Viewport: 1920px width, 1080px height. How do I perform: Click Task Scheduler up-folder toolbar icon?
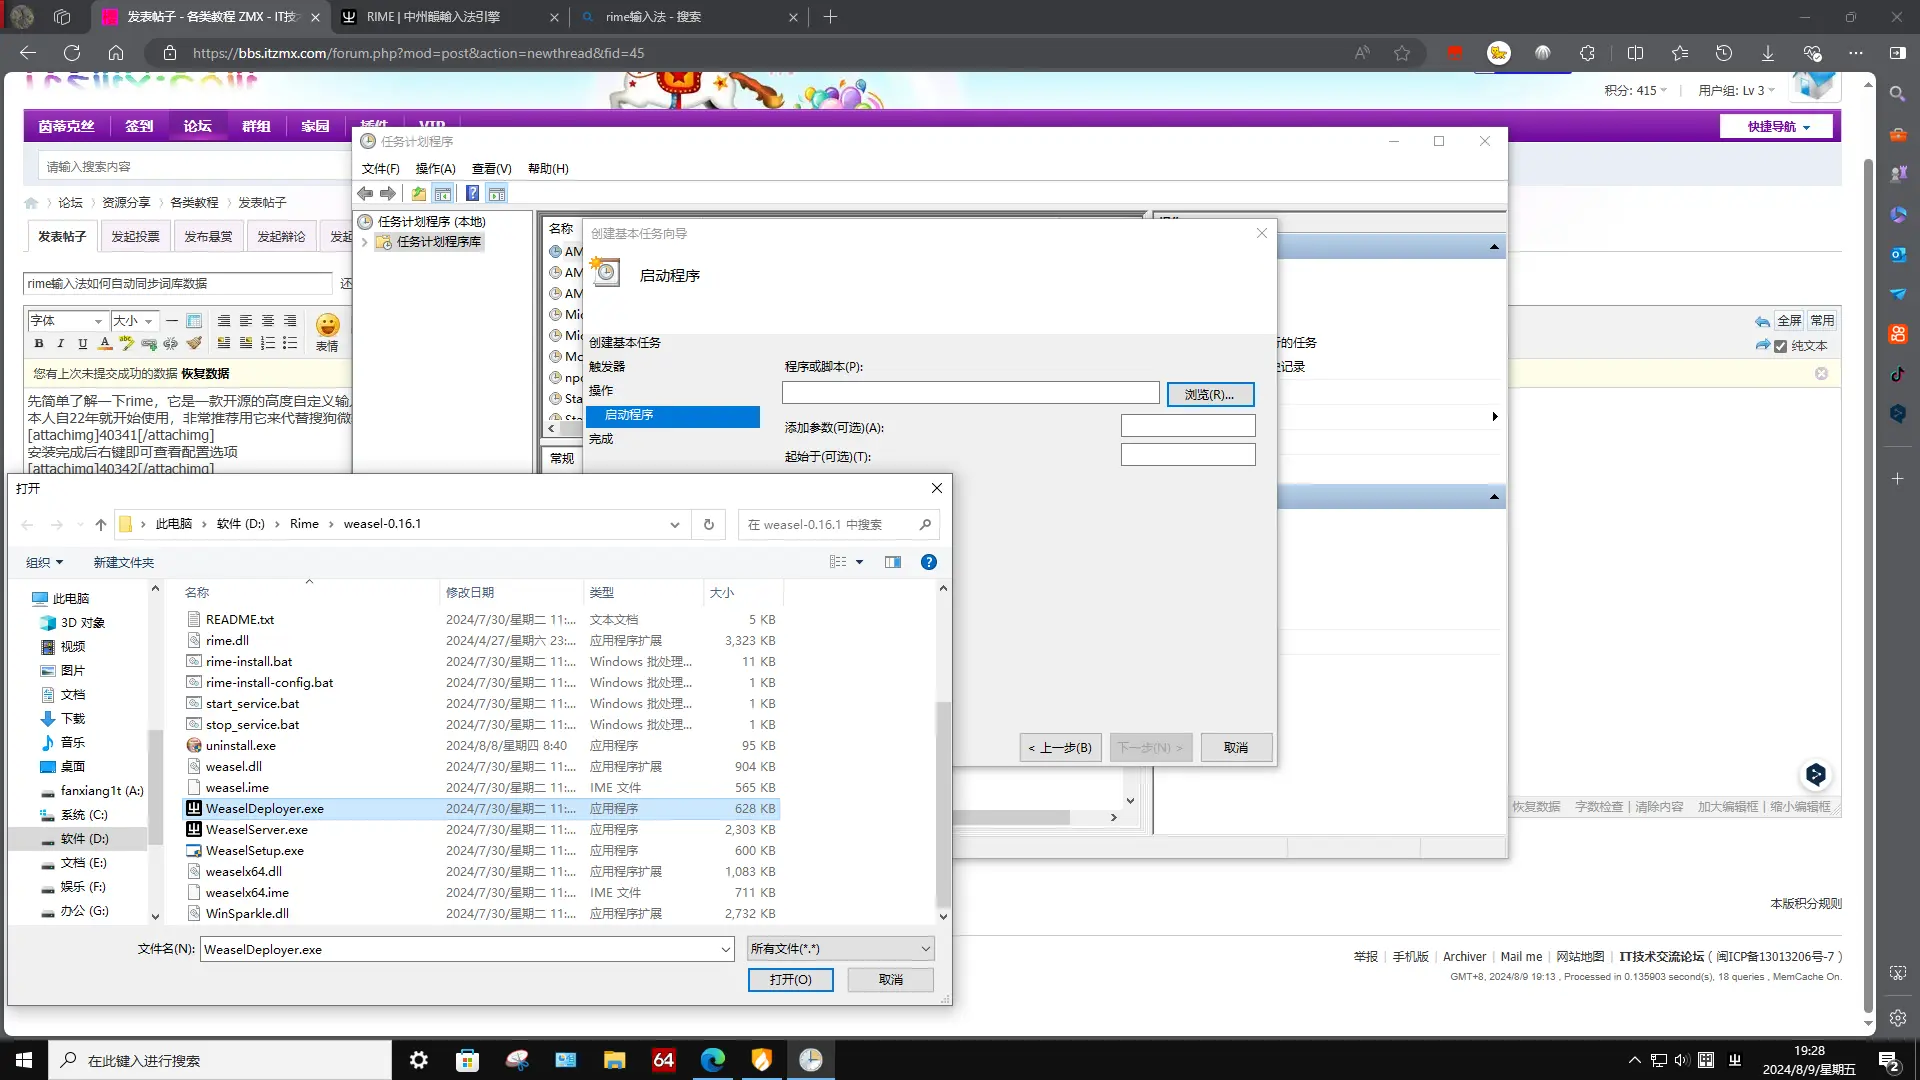click(x=418, y=194)
